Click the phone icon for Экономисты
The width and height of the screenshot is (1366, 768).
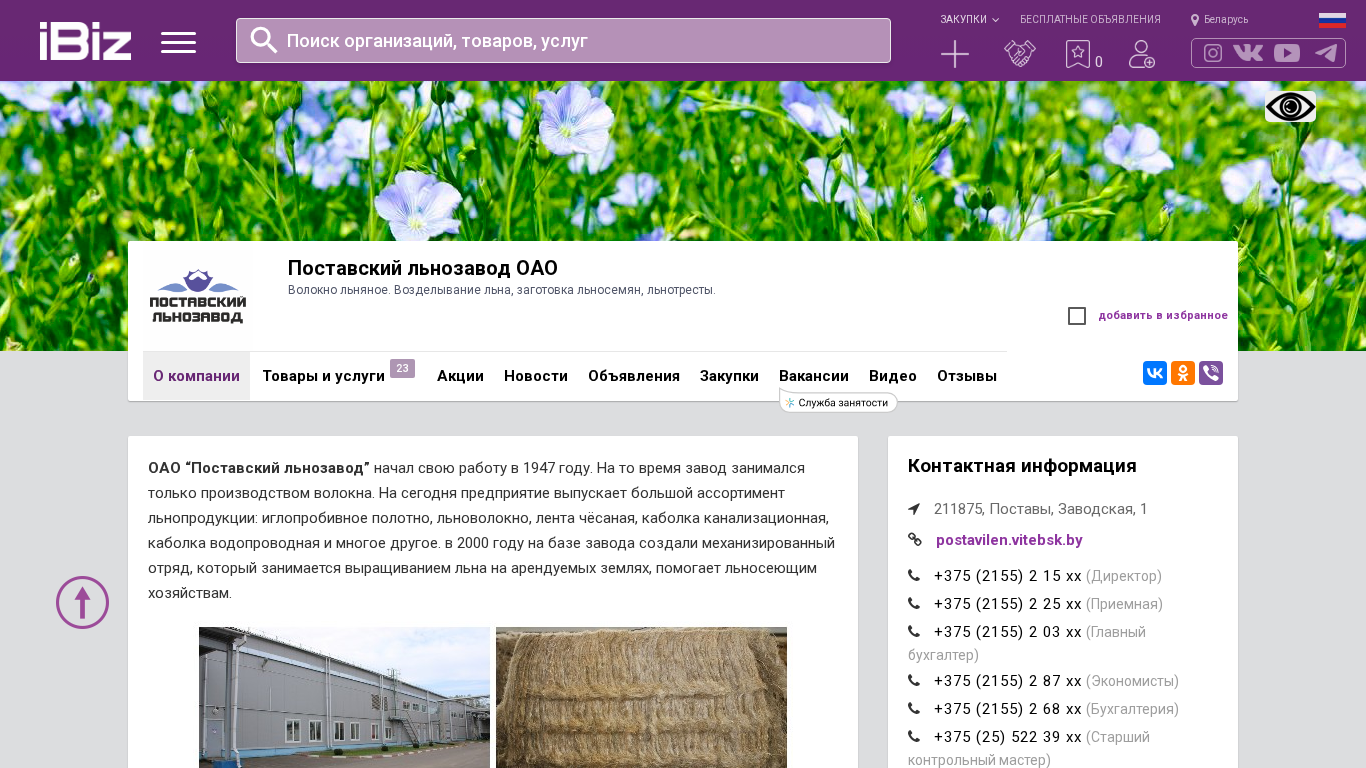pyautogui.click(x=914, y=681)
